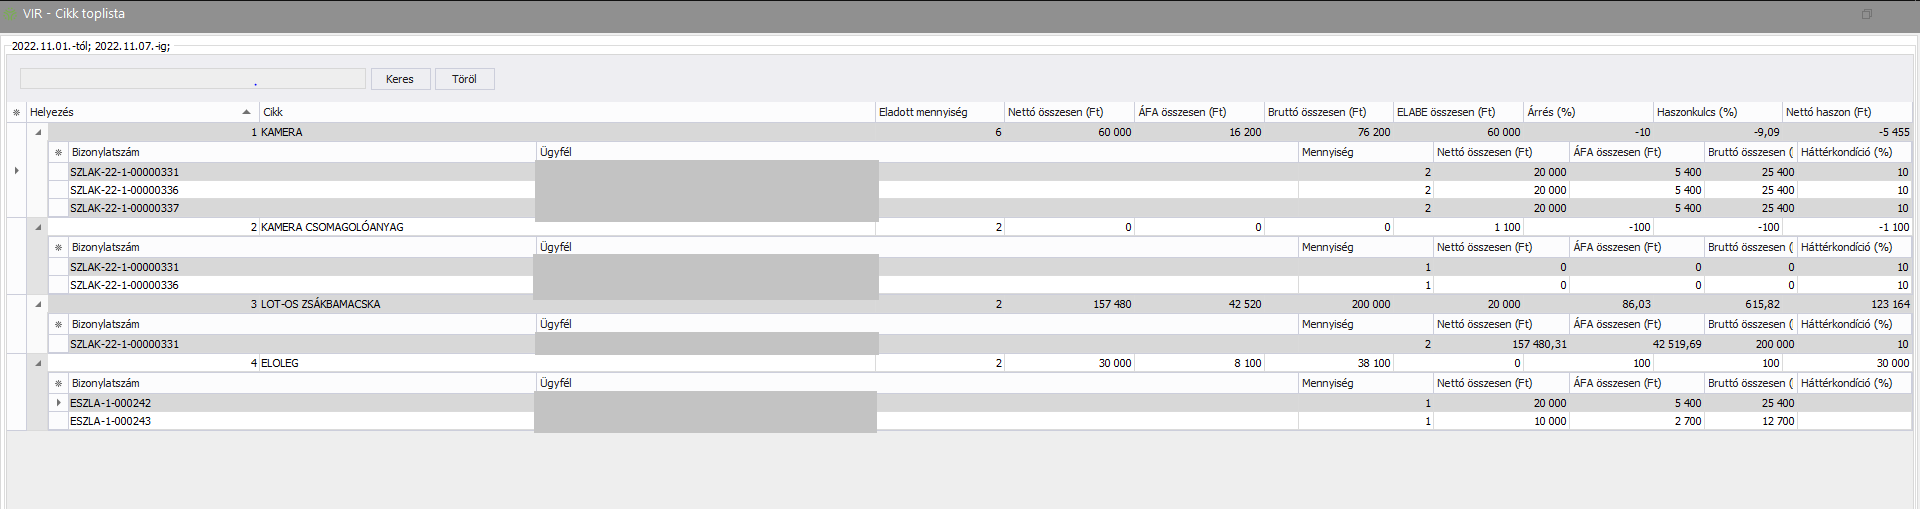Open column chooser in KAMERA detail grid
The height and width of the screenshot is (509, 1920).
click(59, 153)
